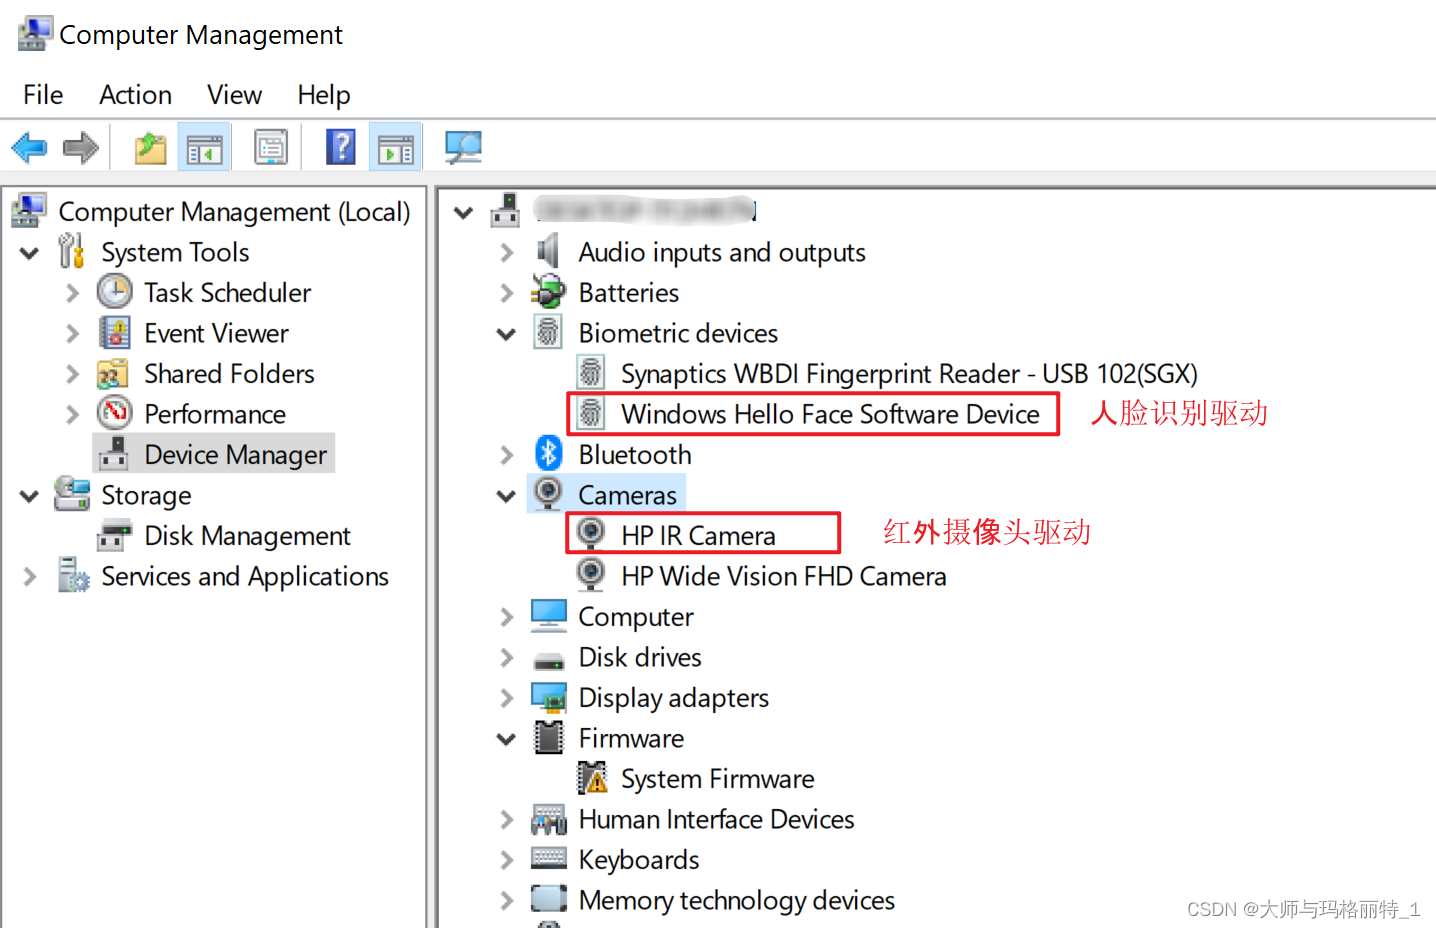Expand the Batteries category
Image resolution: width=1436 pixels, height=928 pixels.
tap(507, 293)
